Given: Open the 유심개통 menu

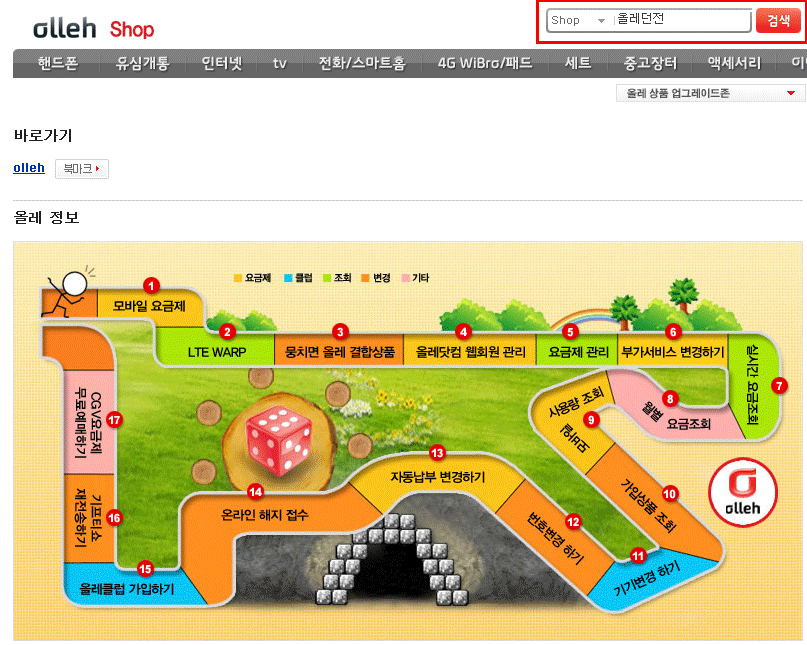Looking at the screenshot, I should [143, 63].
